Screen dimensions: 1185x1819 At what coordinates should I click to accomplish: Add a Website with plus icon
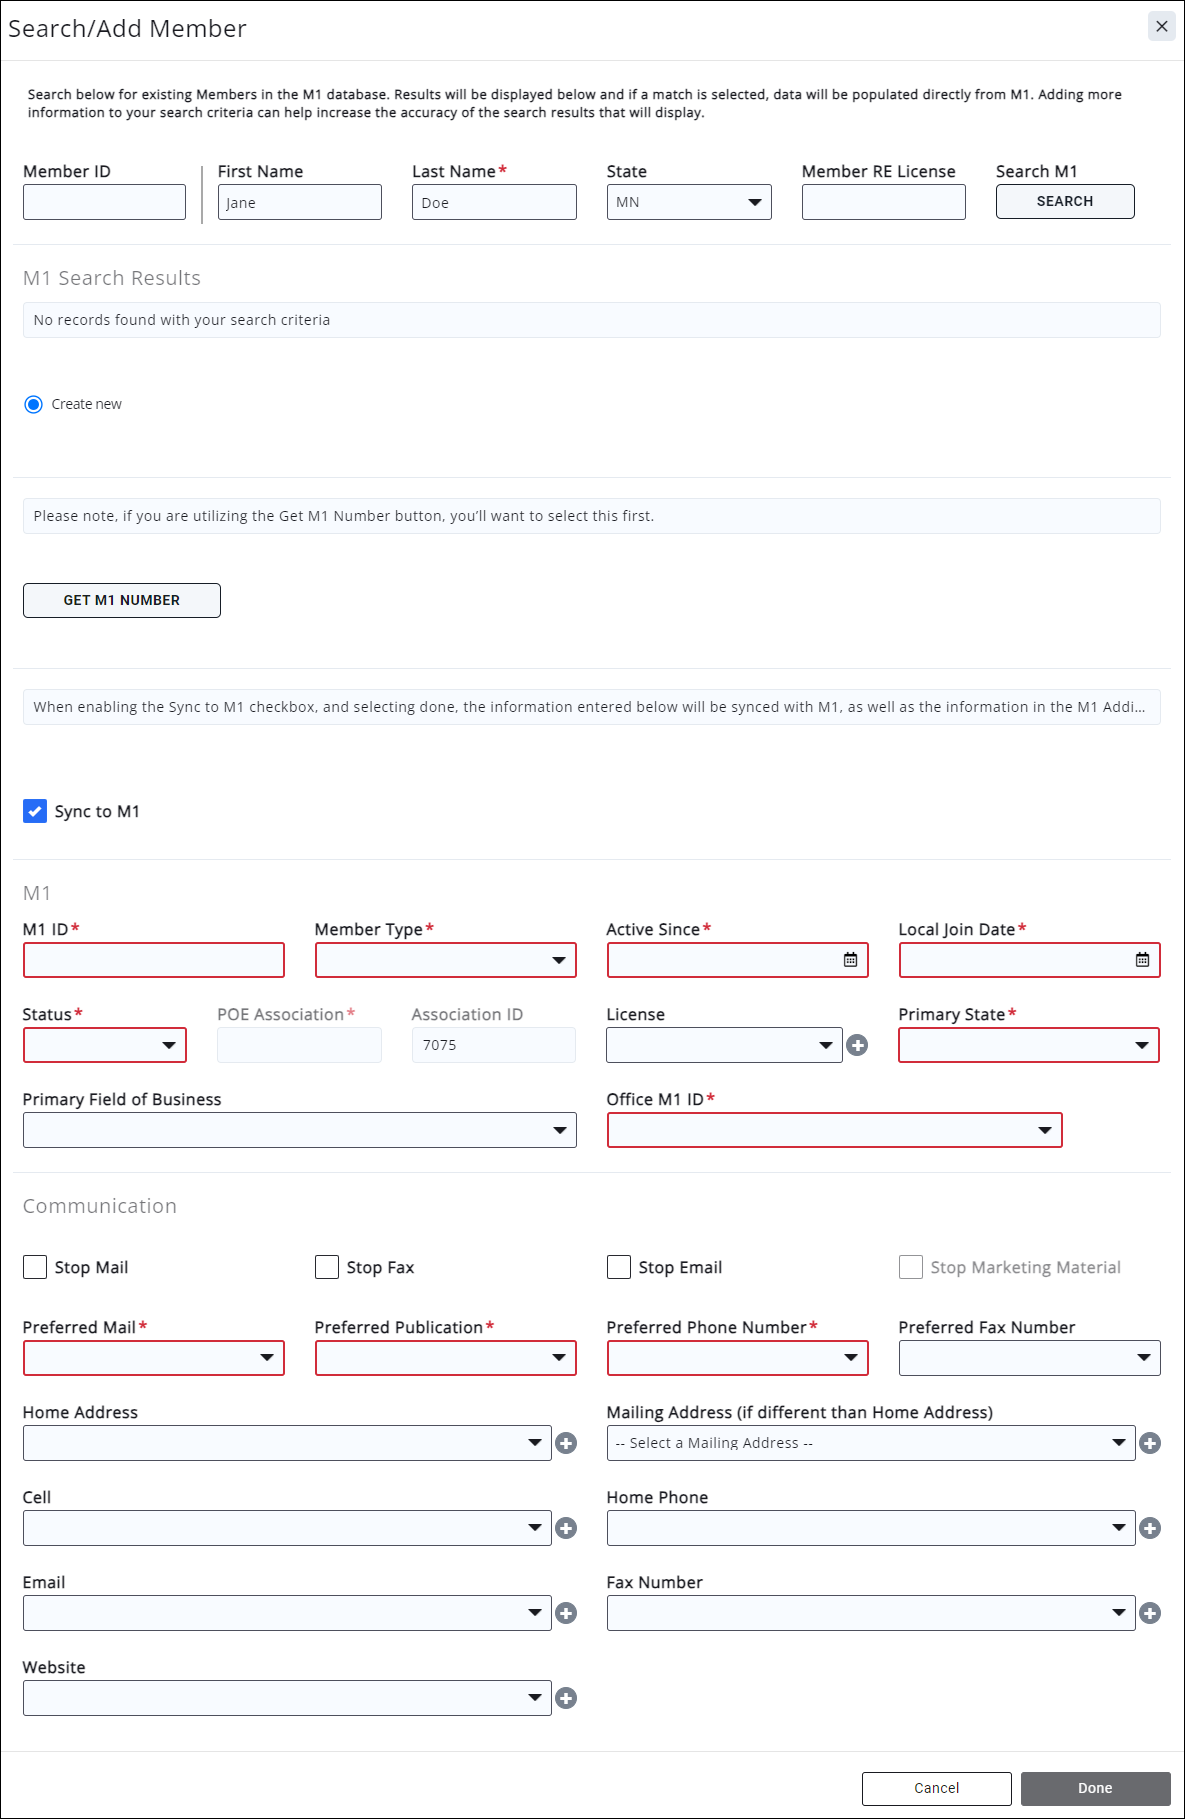tap(566, 1698)
